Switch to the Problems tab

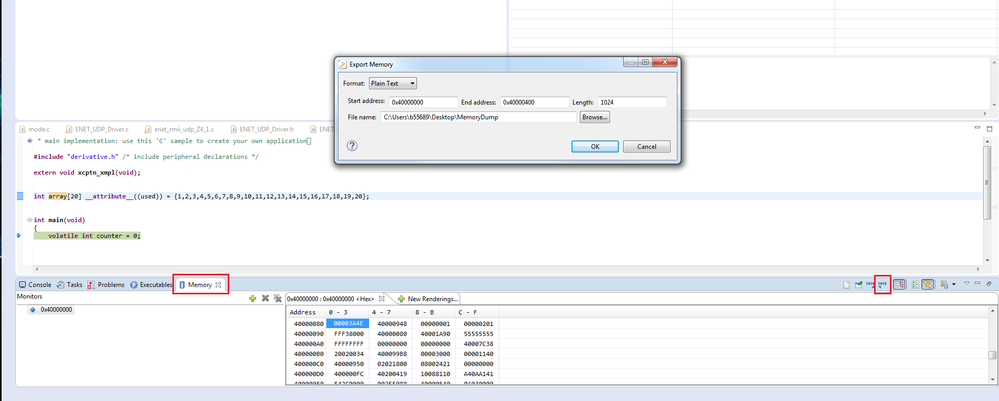[x=106, y=285]
